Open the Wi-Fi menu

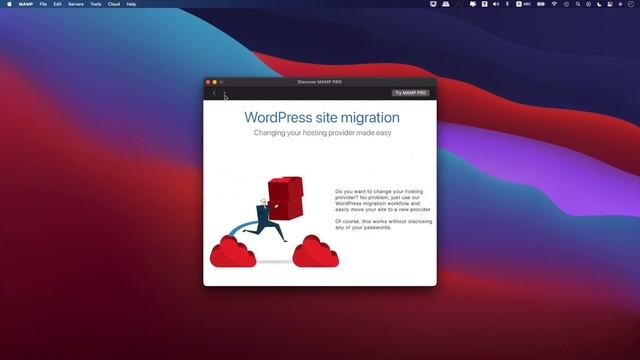(x=554, y=4)
